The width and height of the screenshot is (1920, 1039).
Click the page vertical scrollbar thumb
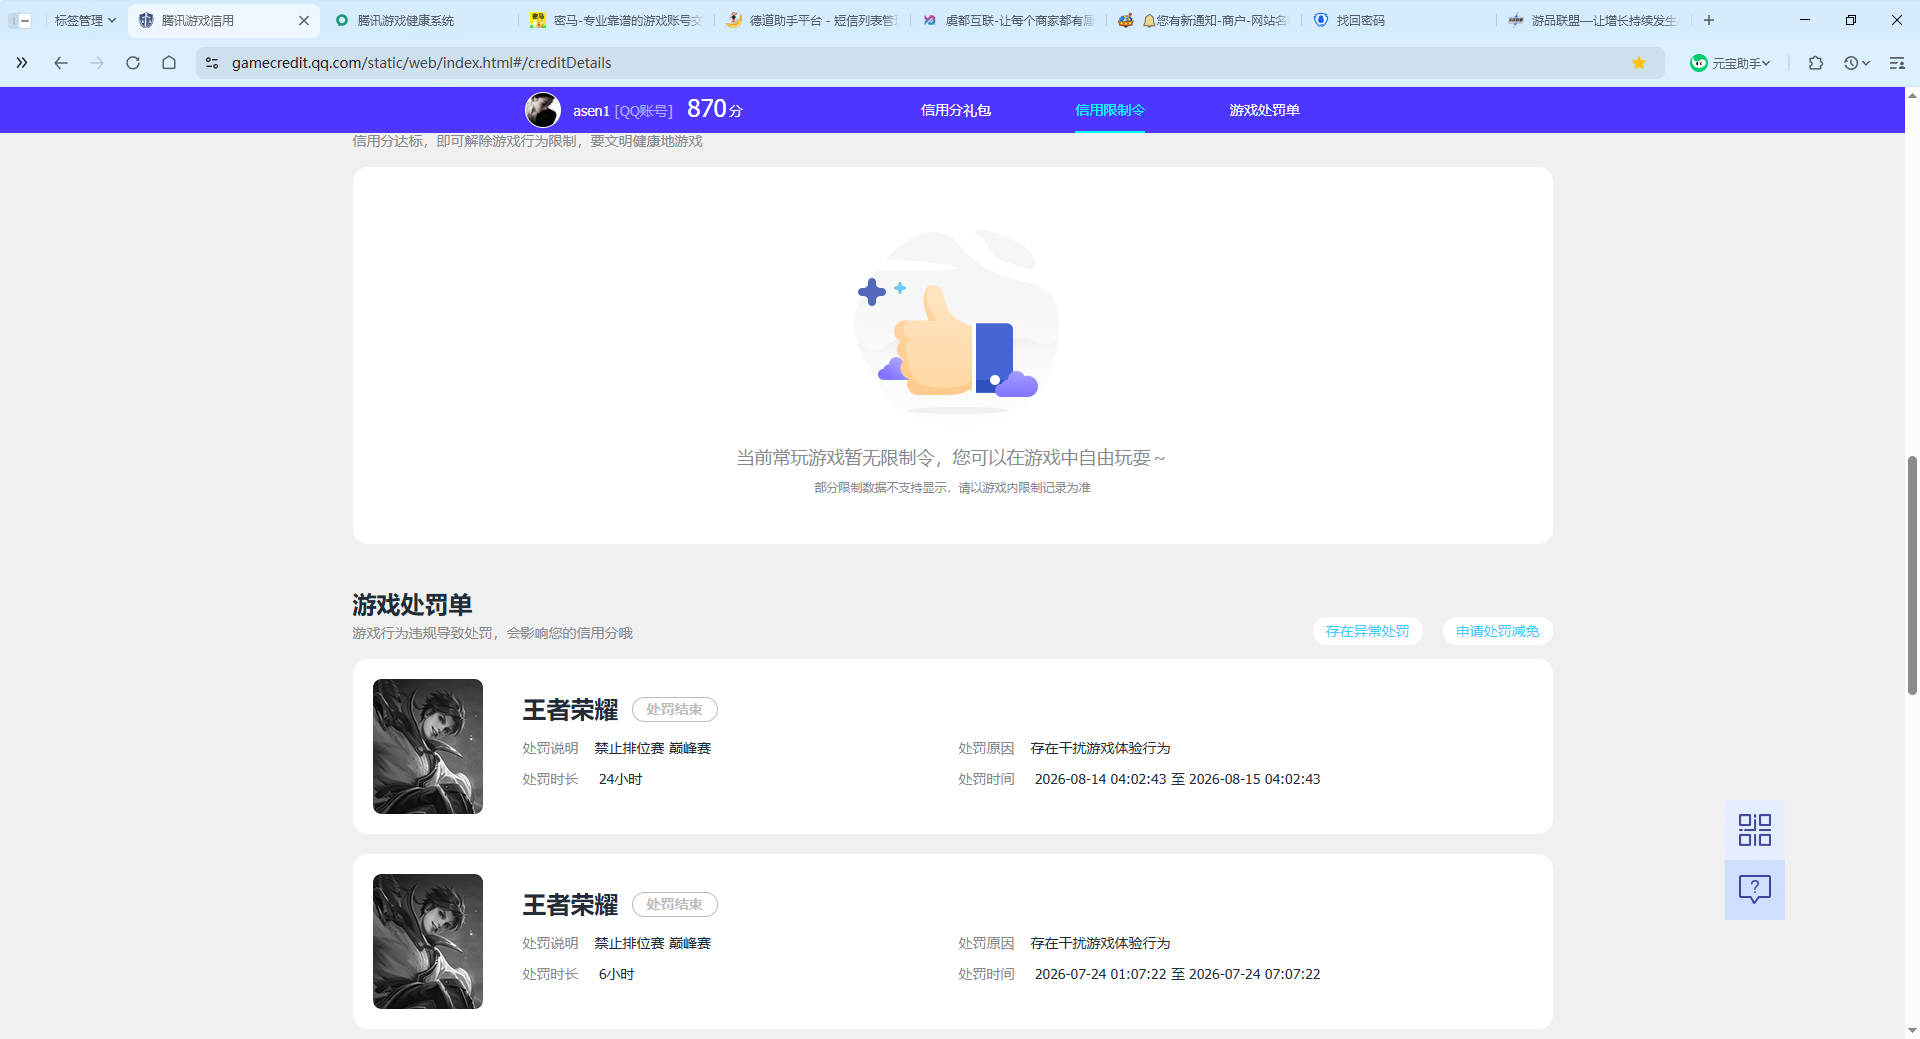pos(1912,575)
